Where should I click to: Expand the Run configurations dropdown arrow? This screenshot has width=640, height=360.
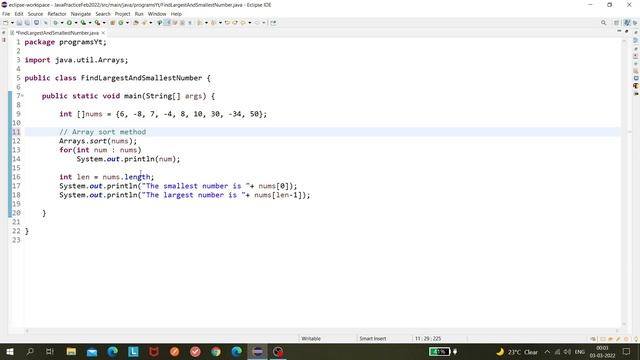[76, 23]
